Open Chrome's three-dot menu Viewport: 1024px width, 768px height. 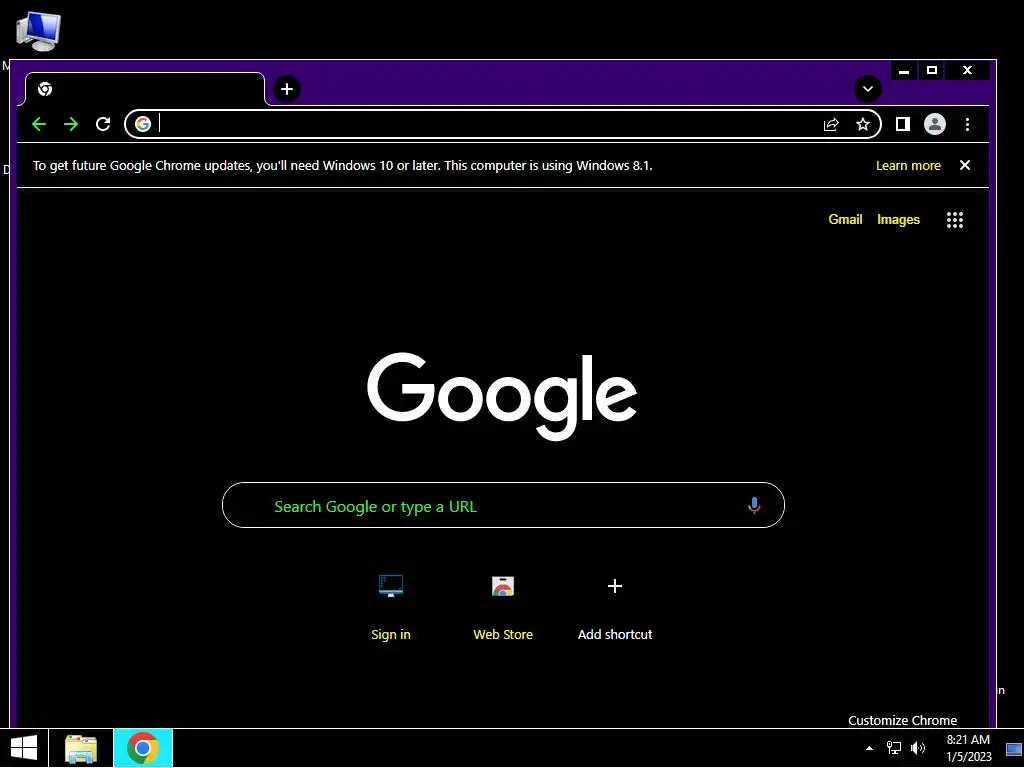[967, 124]
